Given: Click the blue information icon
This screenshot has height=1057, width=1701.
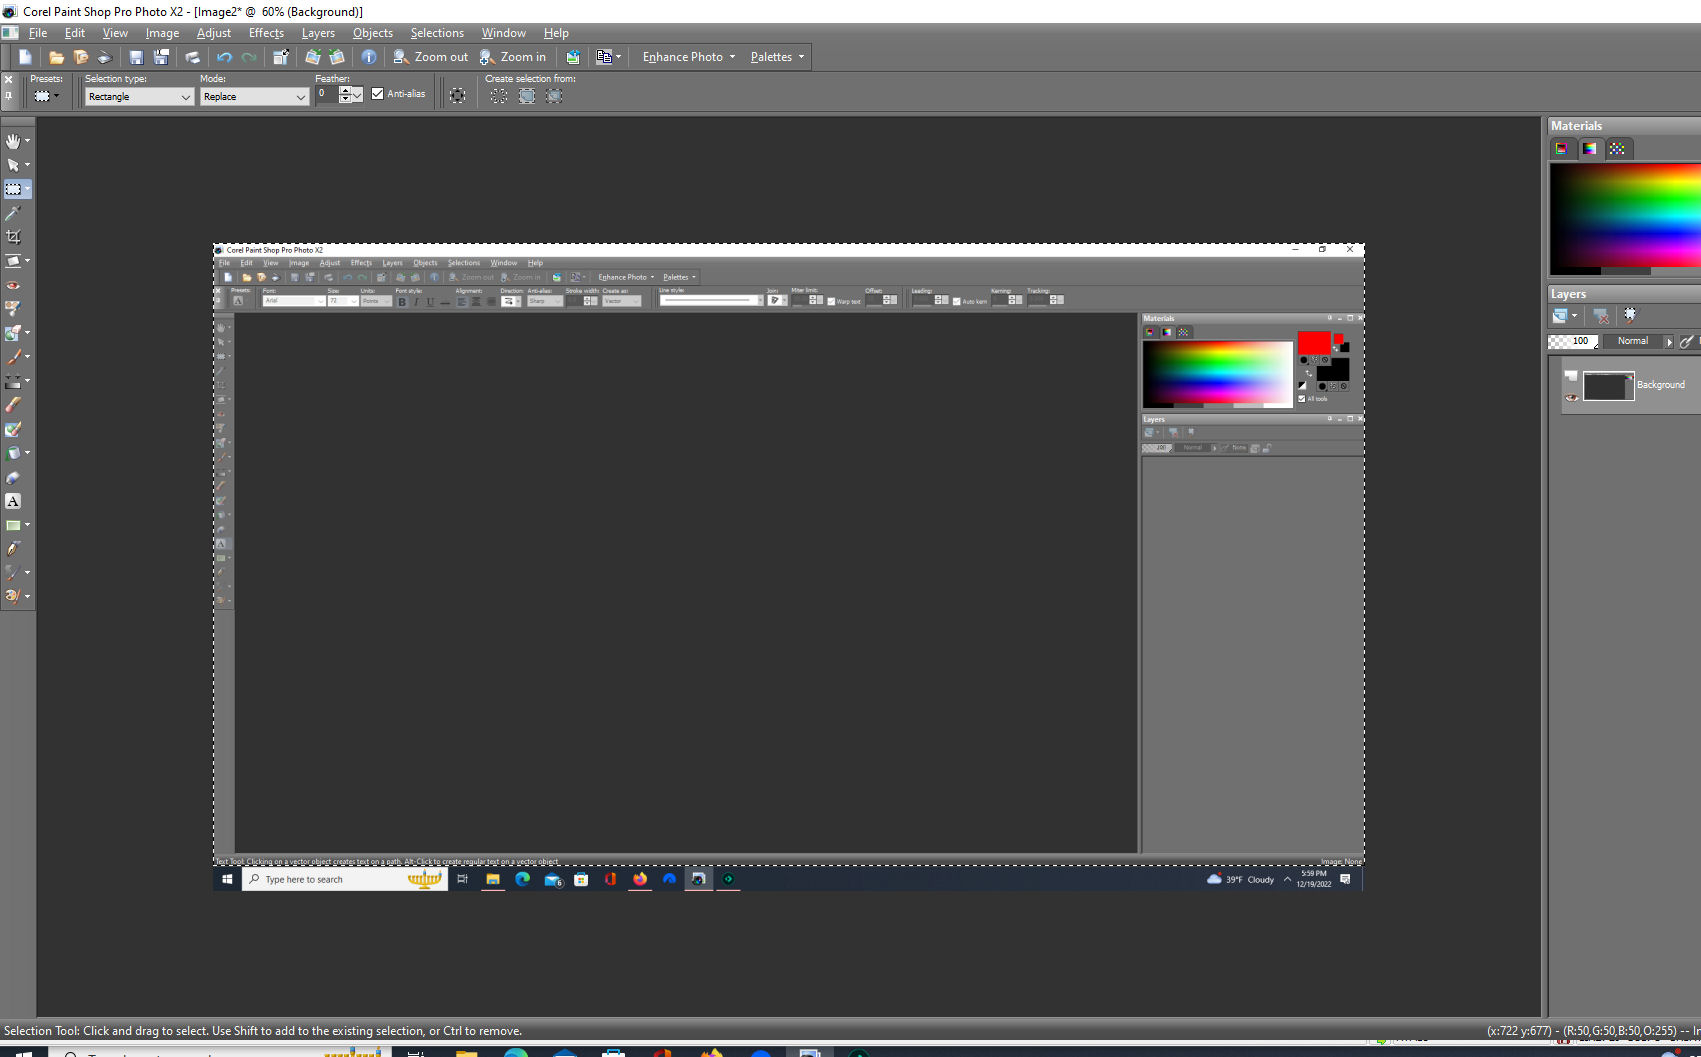Looking at the screenshot, I should [x=369, y=57].
